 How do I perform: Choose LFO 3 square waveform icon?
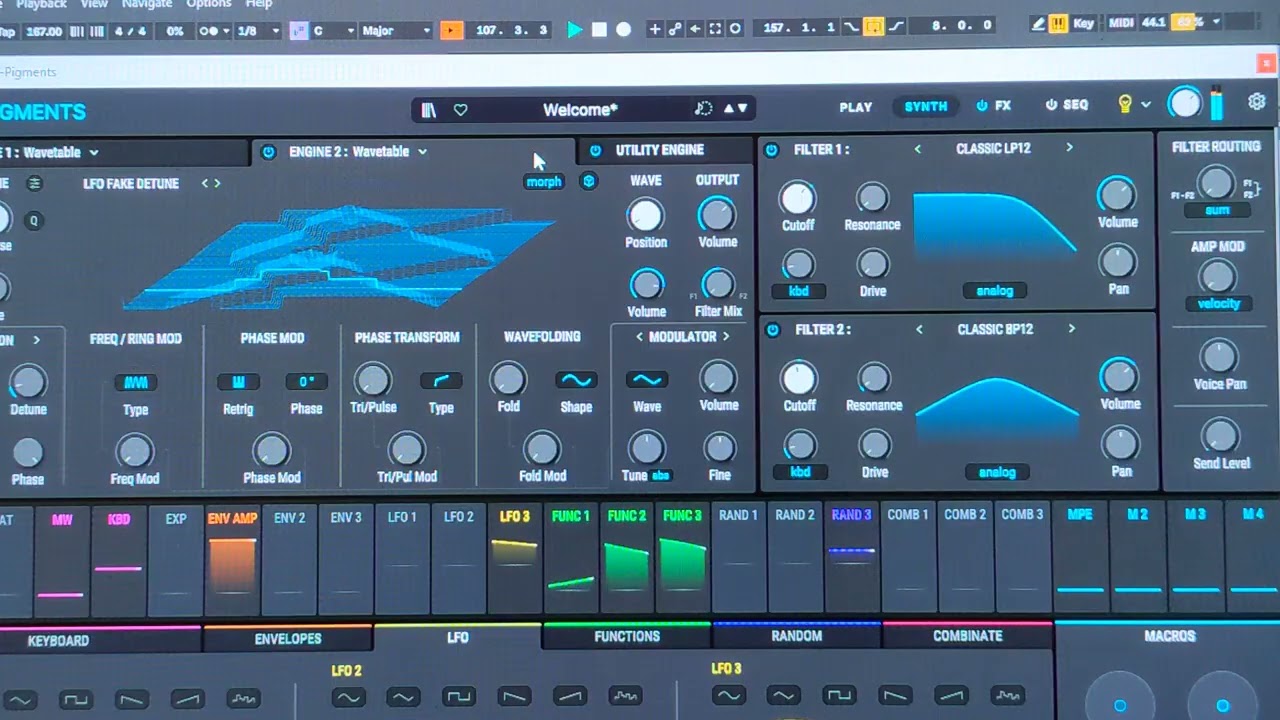[x=839, y=695]
